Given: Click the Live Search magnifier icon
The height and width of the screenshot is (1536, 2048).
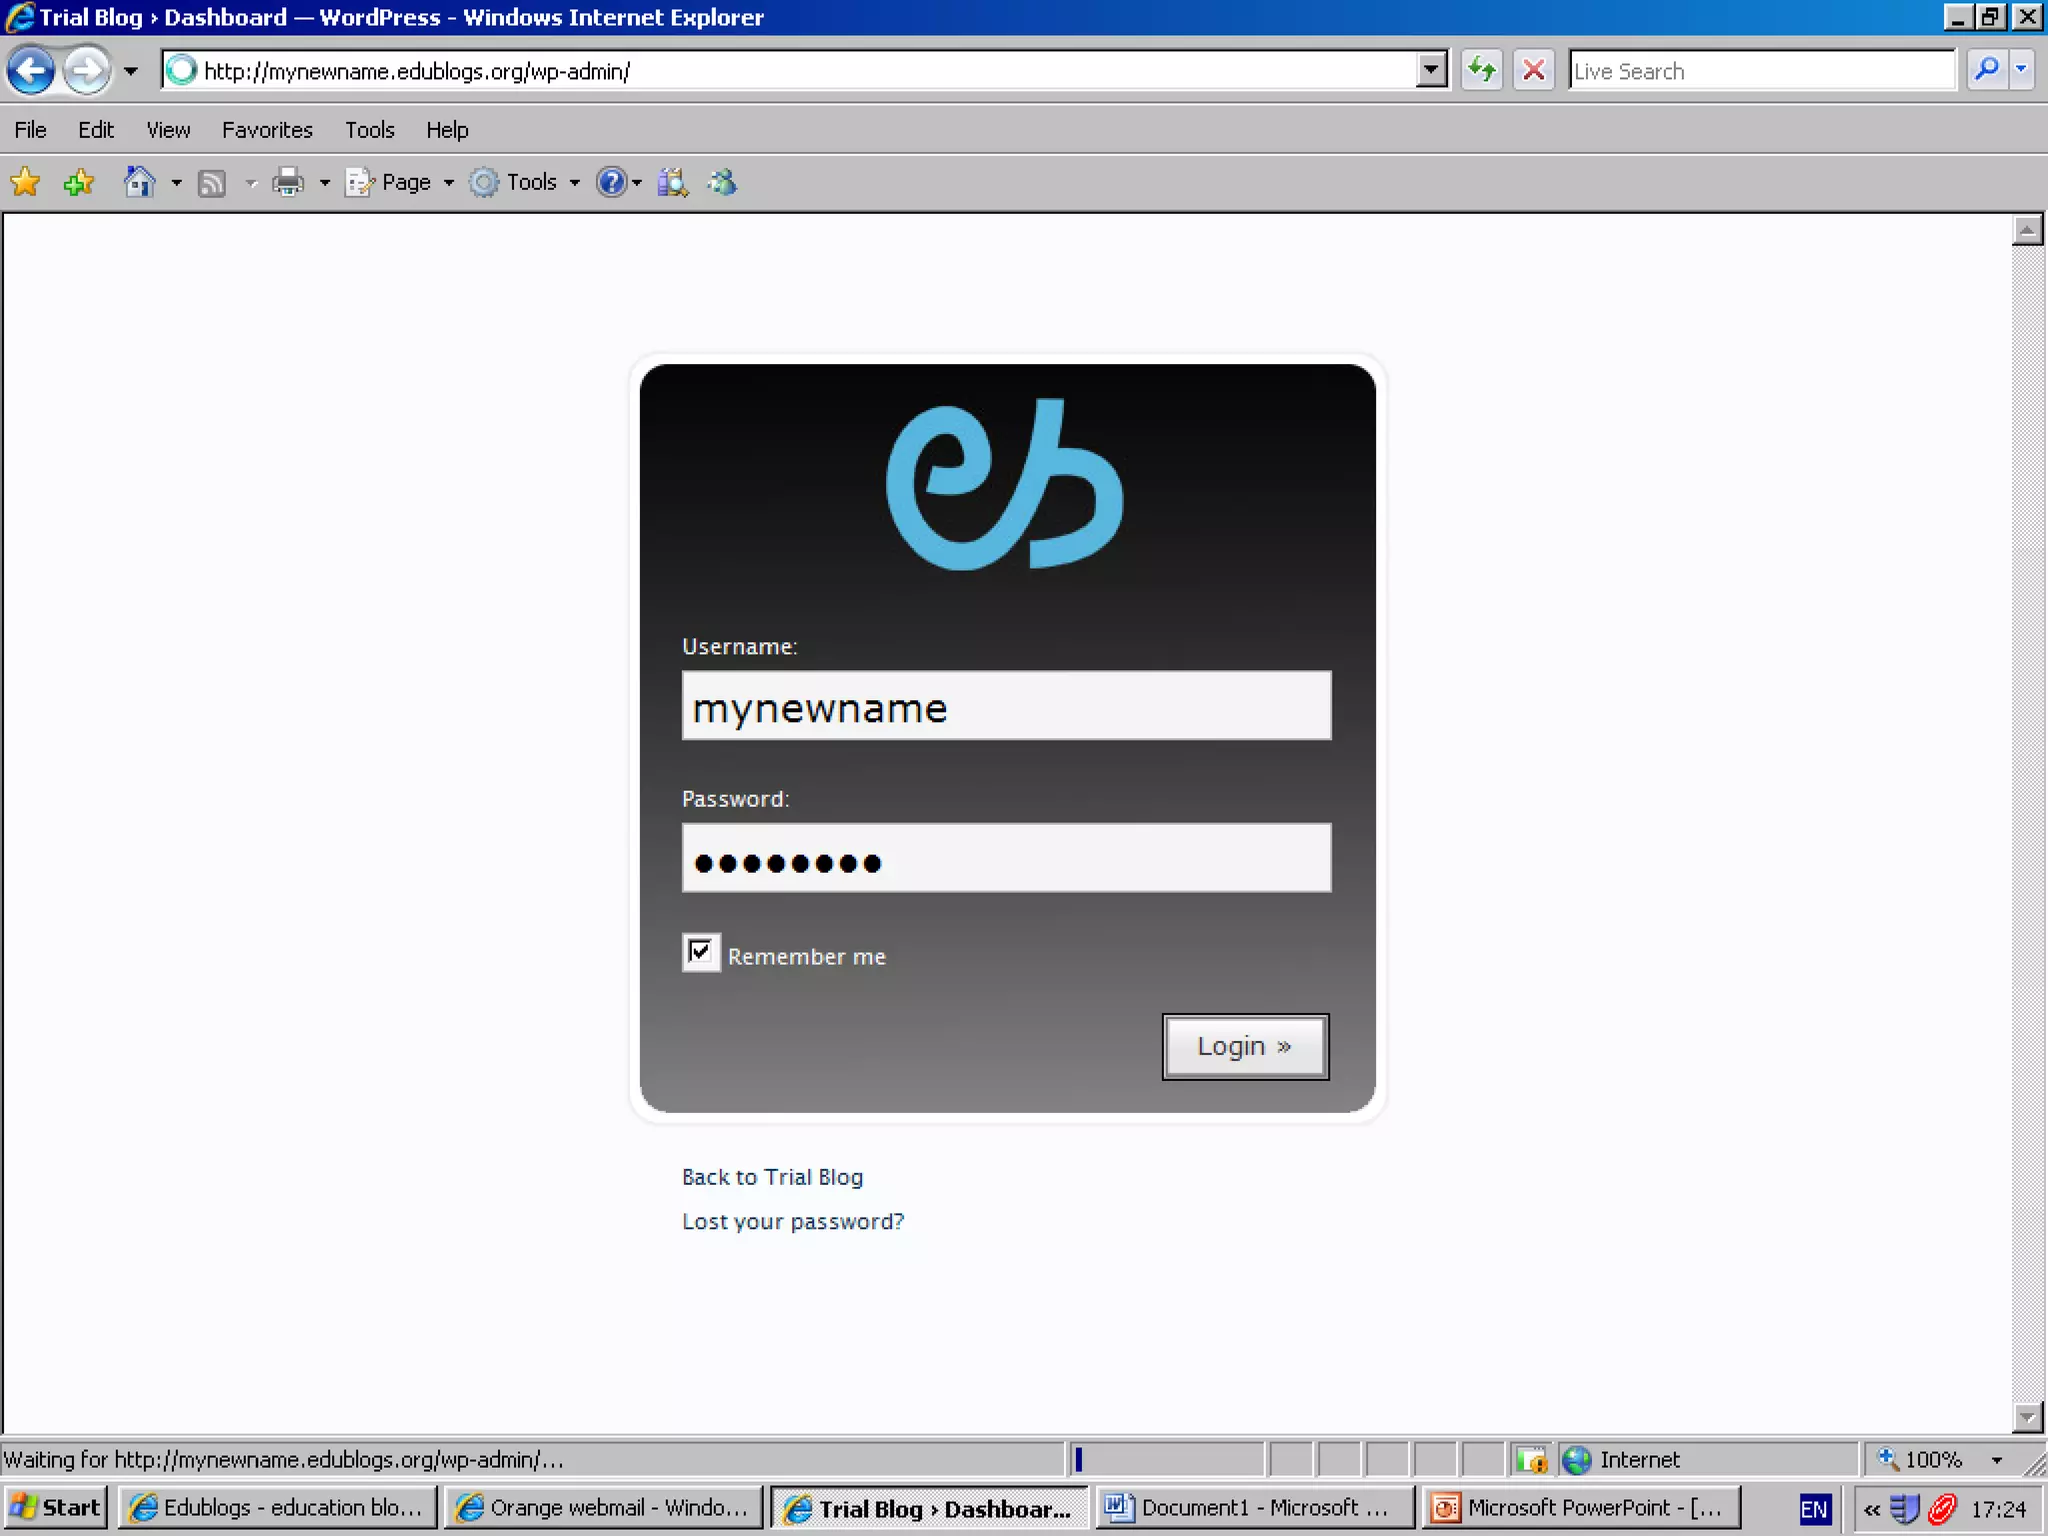Looking at the screenshot, I should (x=1986, y=71).
